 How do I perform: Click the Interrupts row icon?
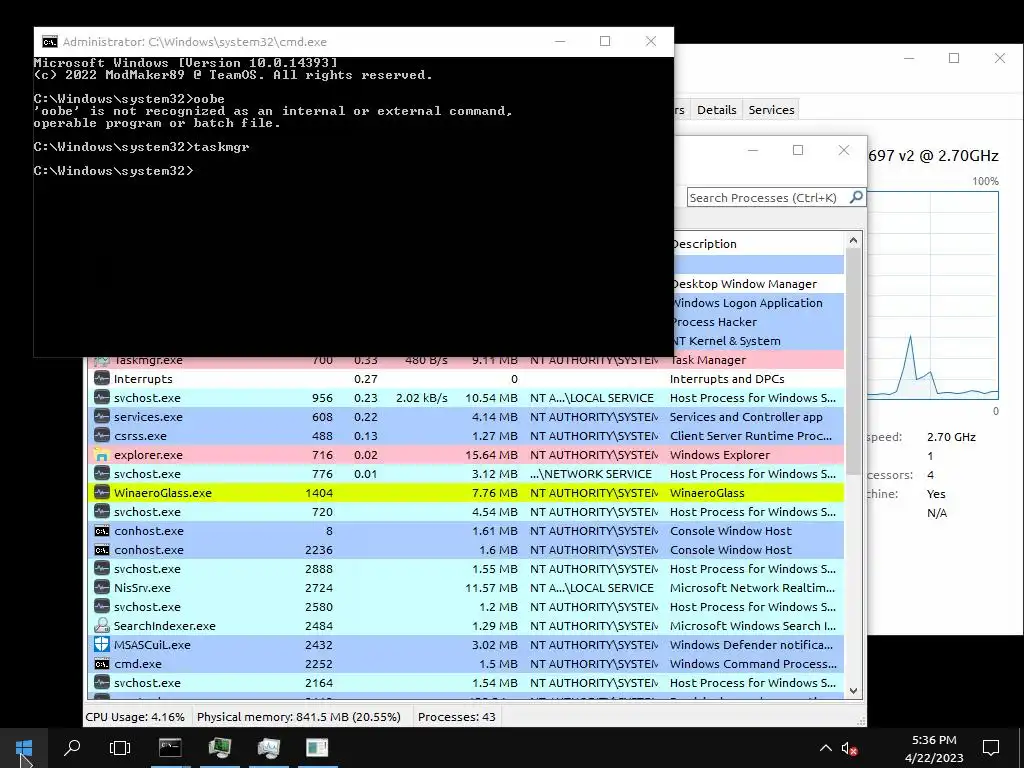pyautogui.click(x=101, y=378)
